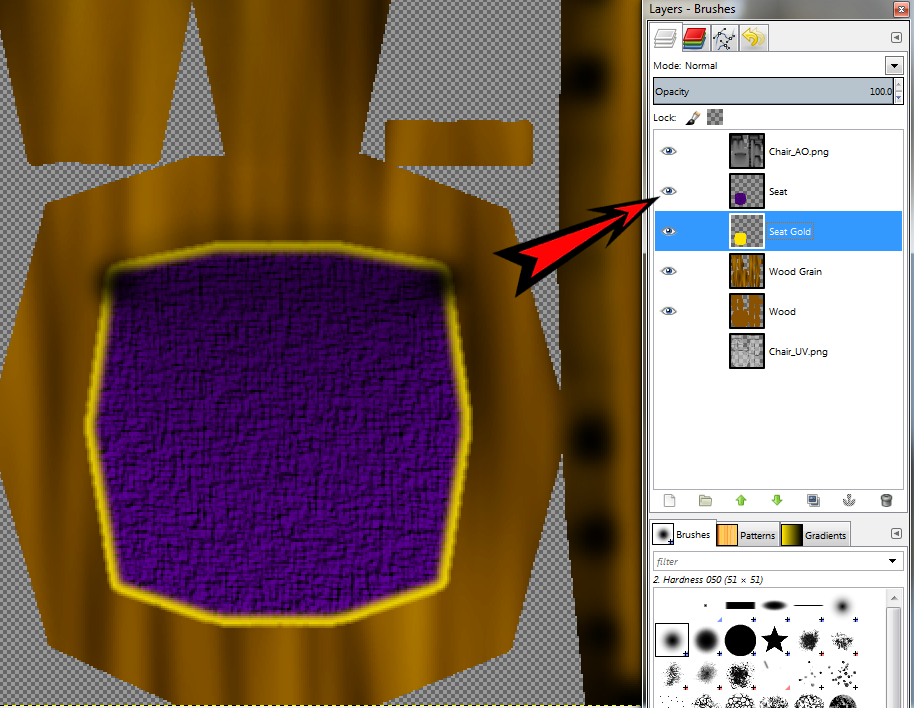Select the solid black rectangular block brush
914x708 pixels.
click(x=740, y=605)
